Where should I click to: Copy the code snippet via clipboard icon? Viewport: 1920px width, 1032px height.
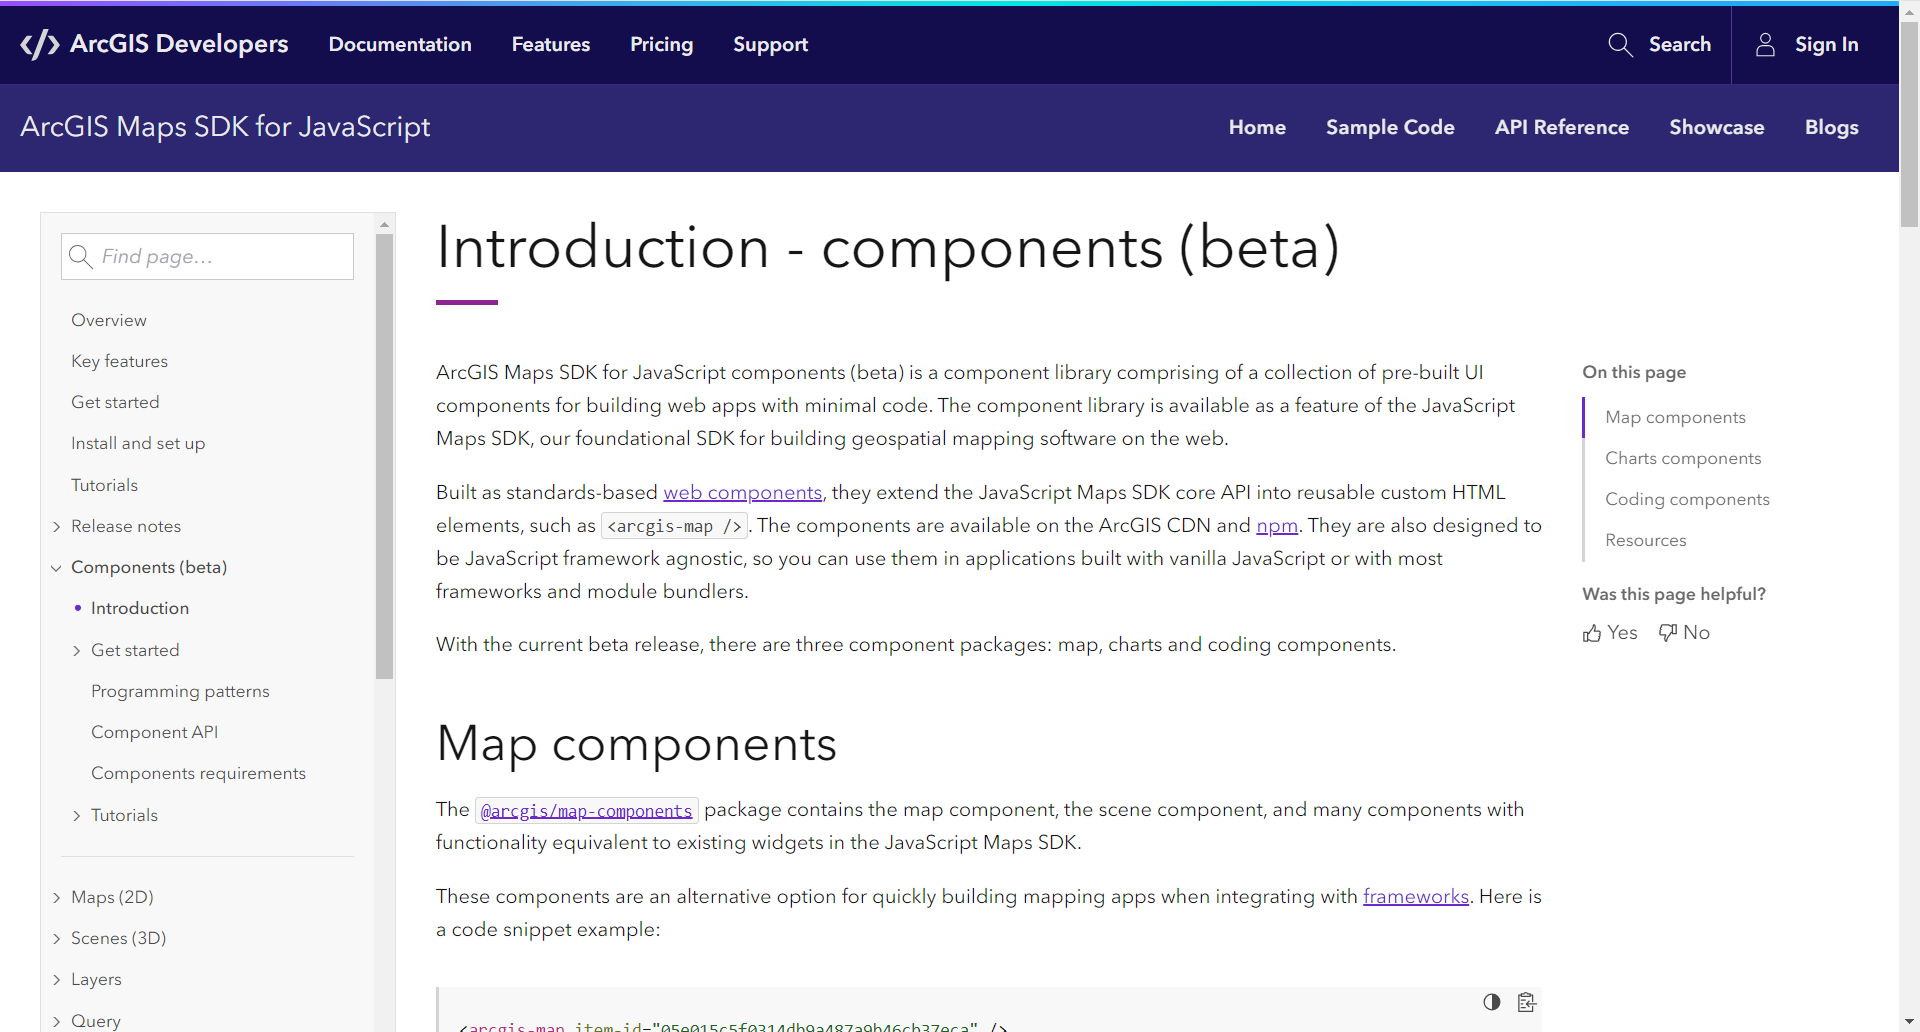1527,1001
